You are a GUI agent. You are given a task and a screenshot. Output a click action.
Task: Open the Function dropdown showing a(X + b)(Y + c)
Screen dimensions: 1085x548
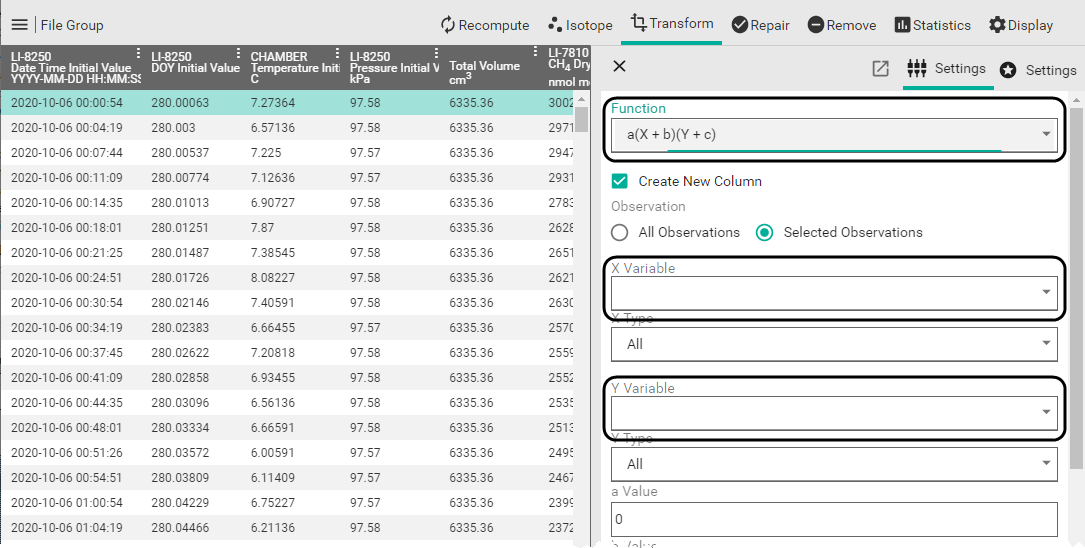tap(834, 134)
